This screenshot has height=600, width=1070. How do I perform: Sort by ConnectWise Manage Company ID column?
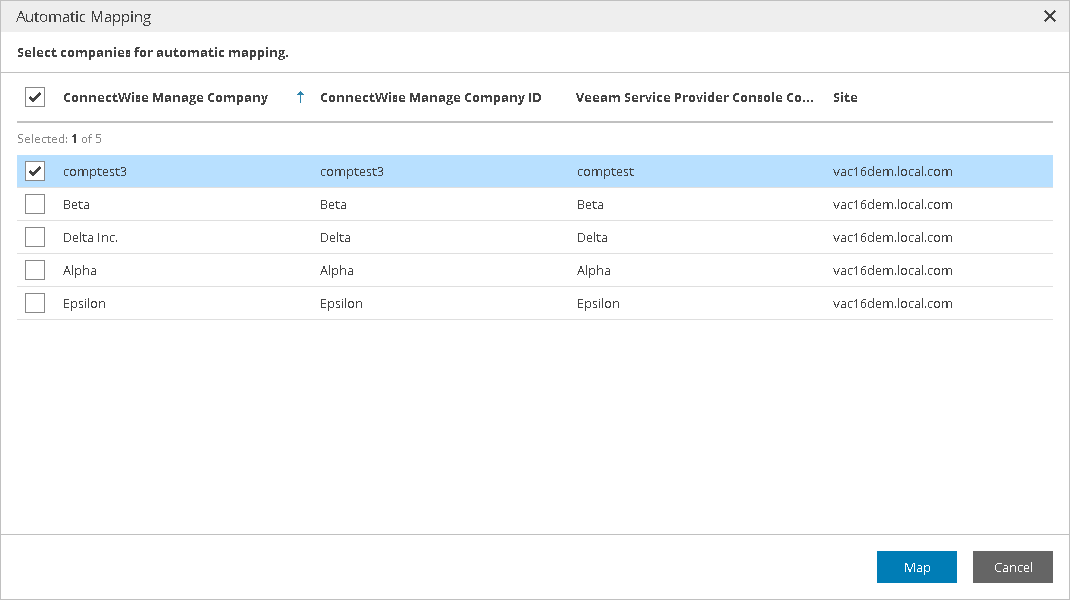[x=430, y=97]
